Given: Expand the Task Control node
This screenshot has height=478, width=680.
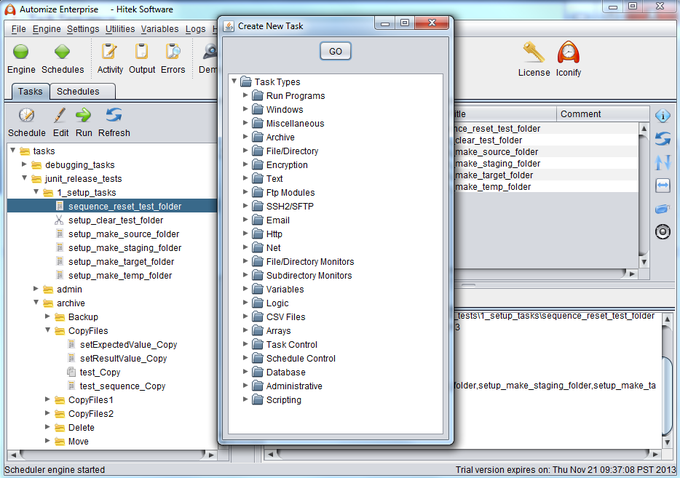Looking at the screenshot, I should pyautogui.click(x=245, y=344).
